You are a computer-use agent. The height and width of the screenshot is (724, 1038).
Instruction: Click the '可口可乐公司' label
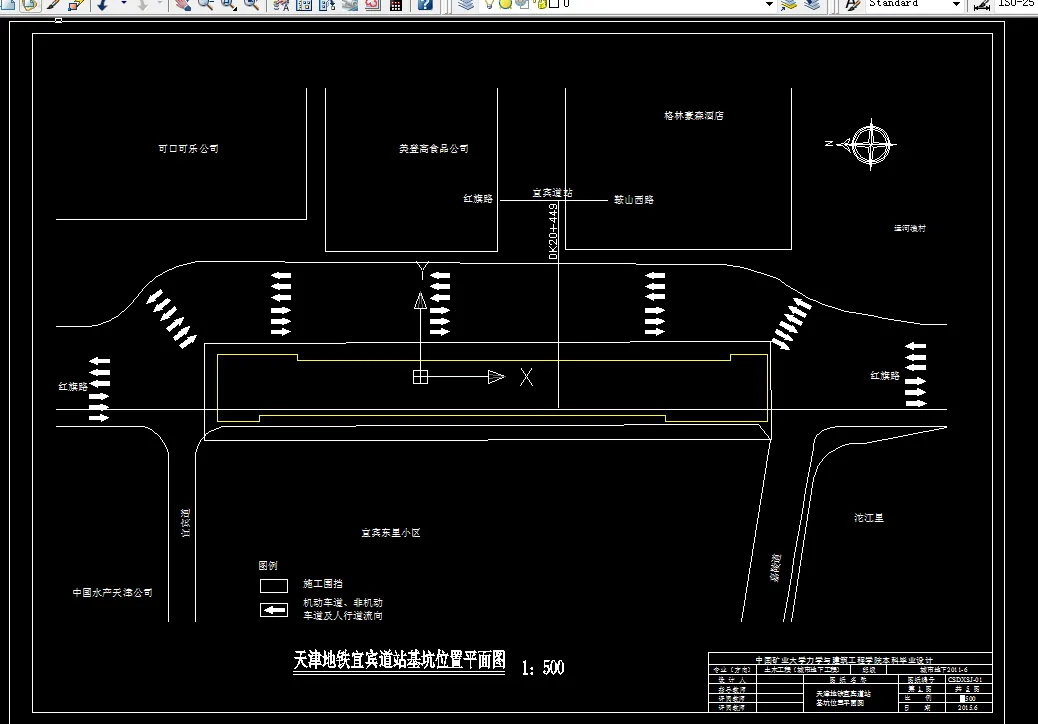[189, 149]
